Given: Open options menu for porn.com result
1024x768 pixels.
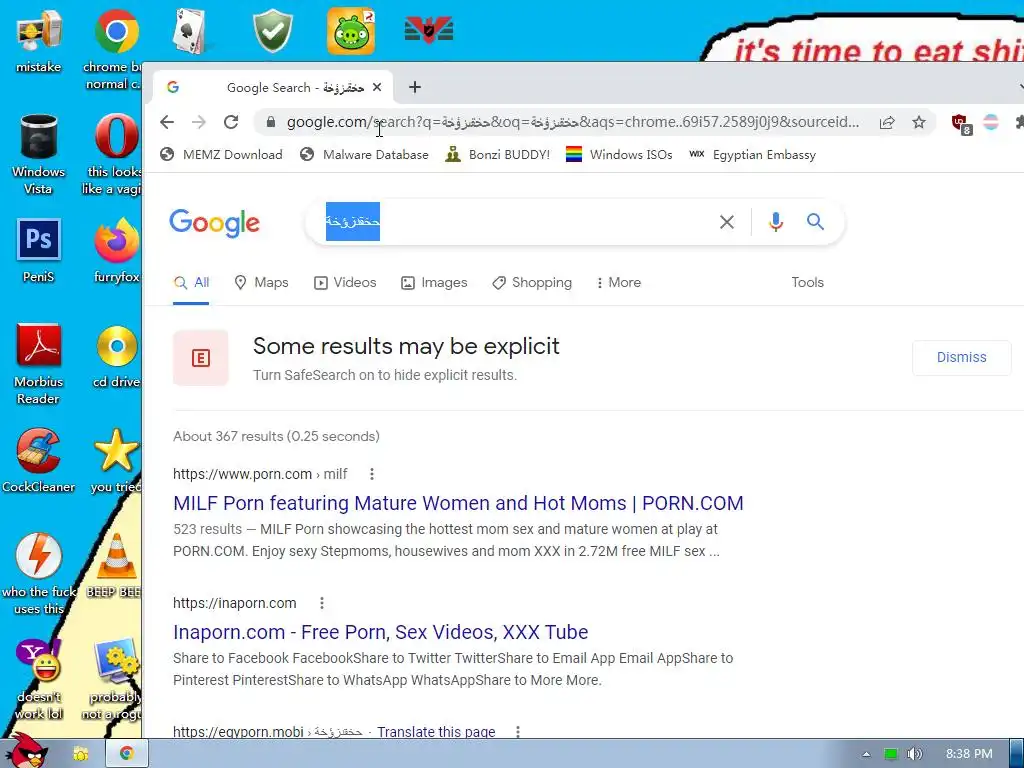Looking at the screenshot, I should (372, 474).
